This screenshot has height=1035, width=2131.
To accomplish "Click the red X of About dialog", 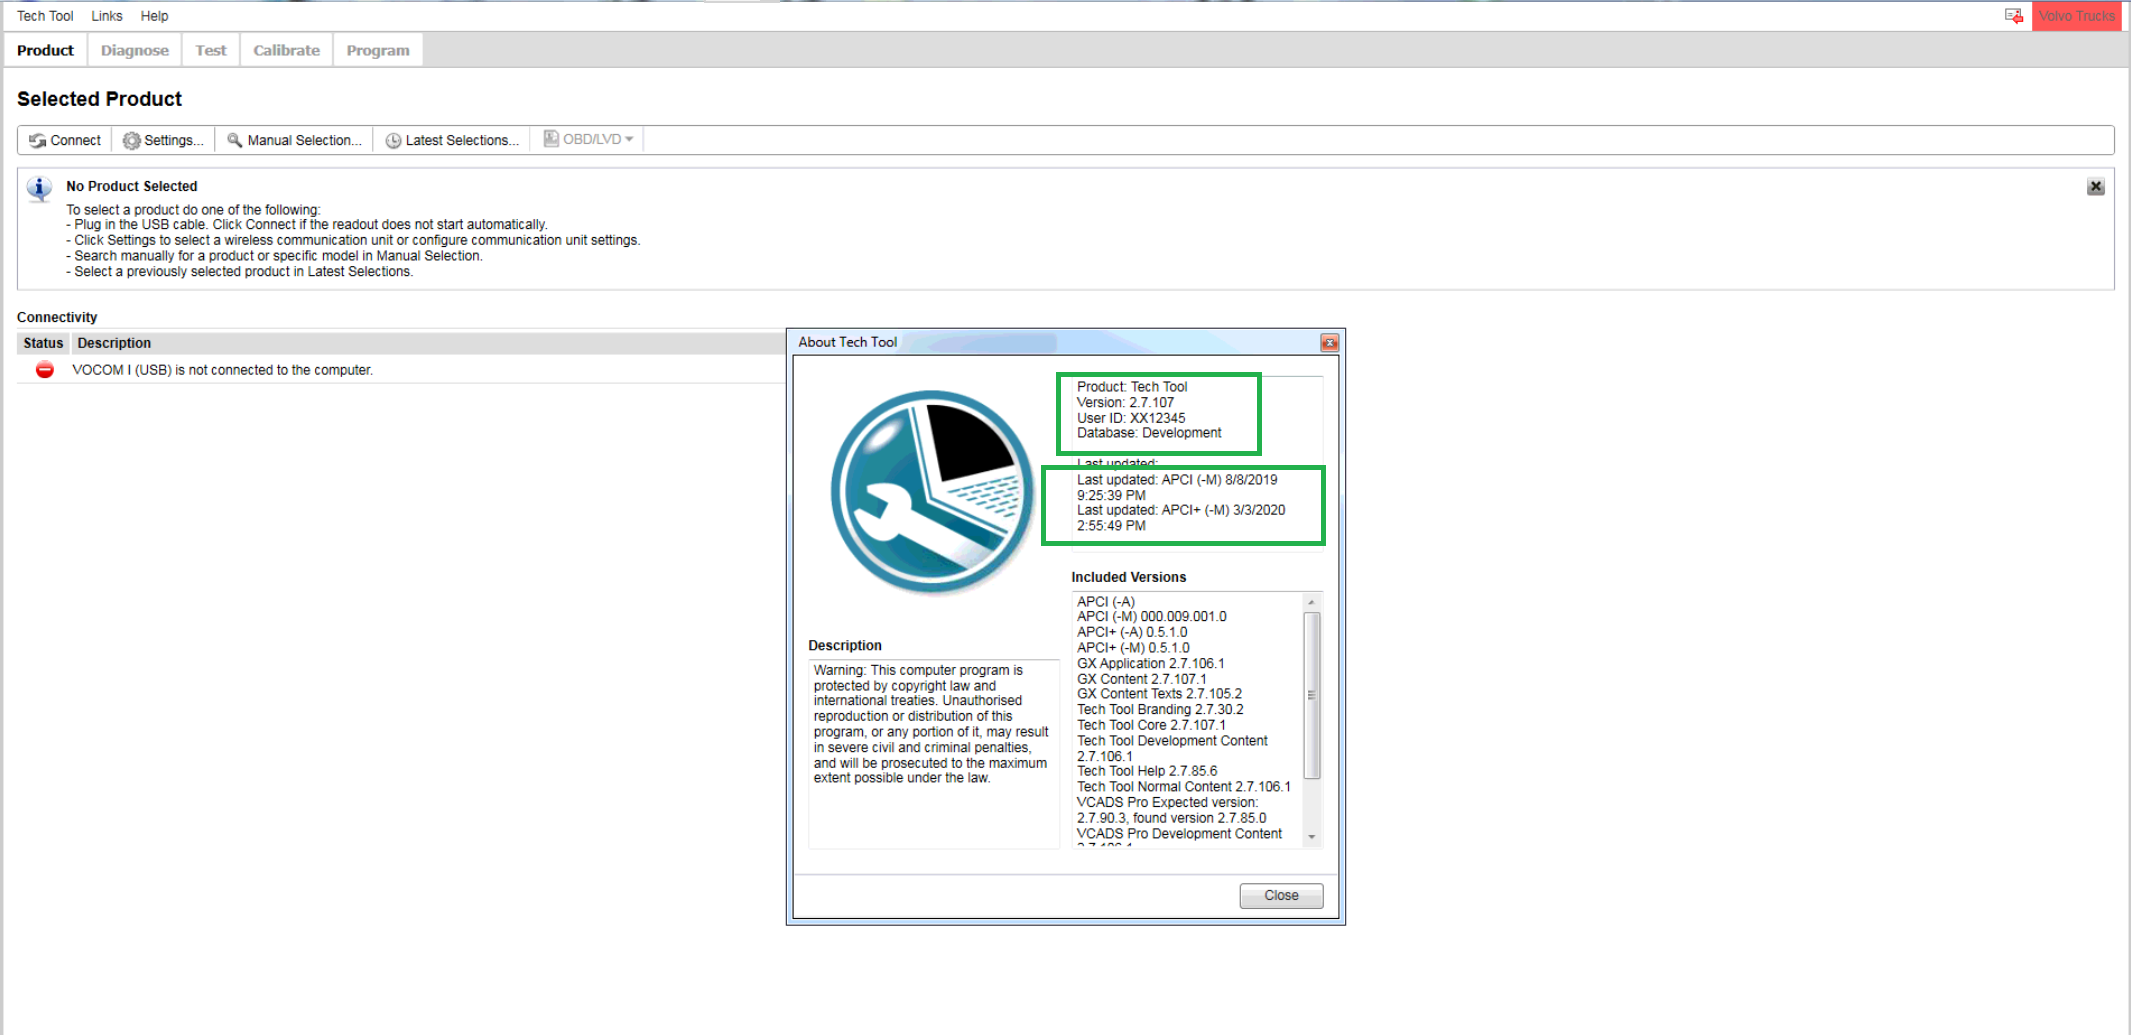I will (1328, 343).
